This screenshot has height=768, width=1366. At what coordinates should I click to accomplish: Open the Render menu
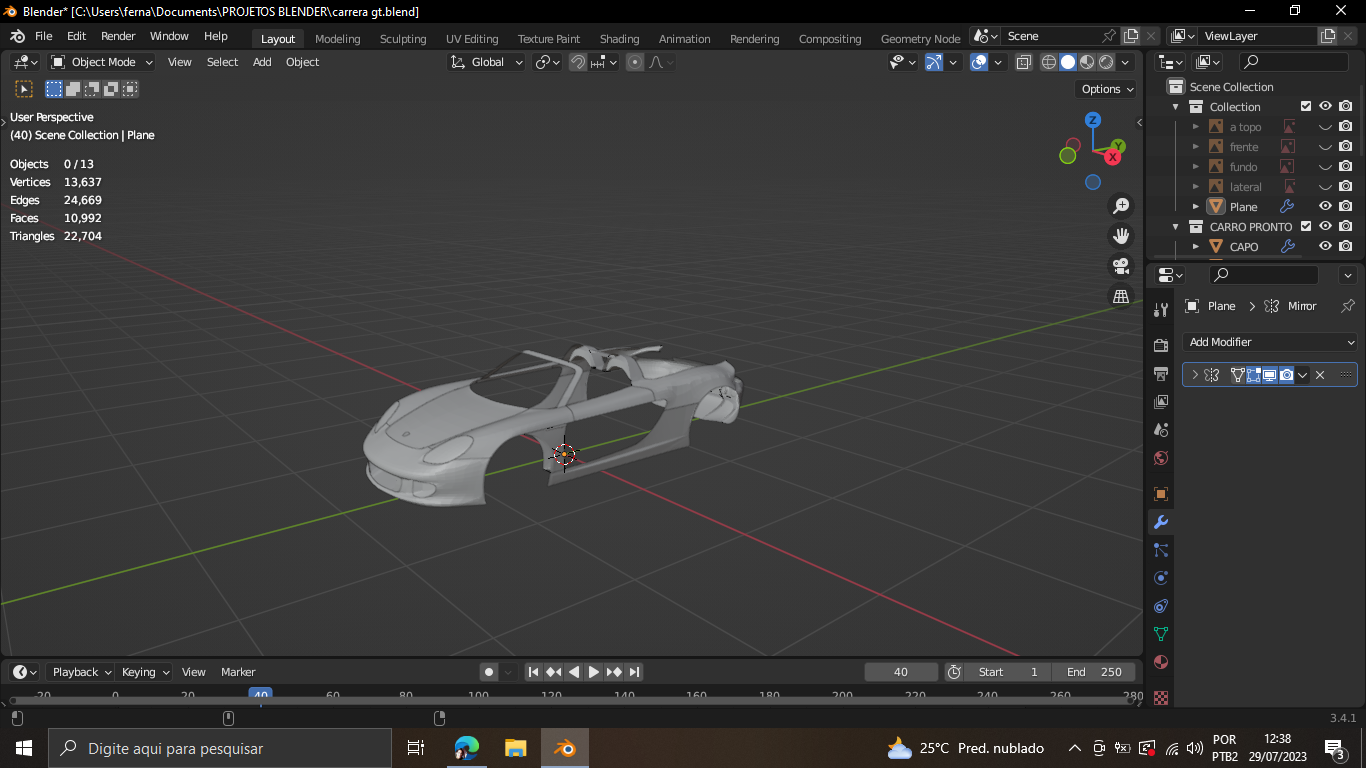pyautogui.click(x=118, y=36)
